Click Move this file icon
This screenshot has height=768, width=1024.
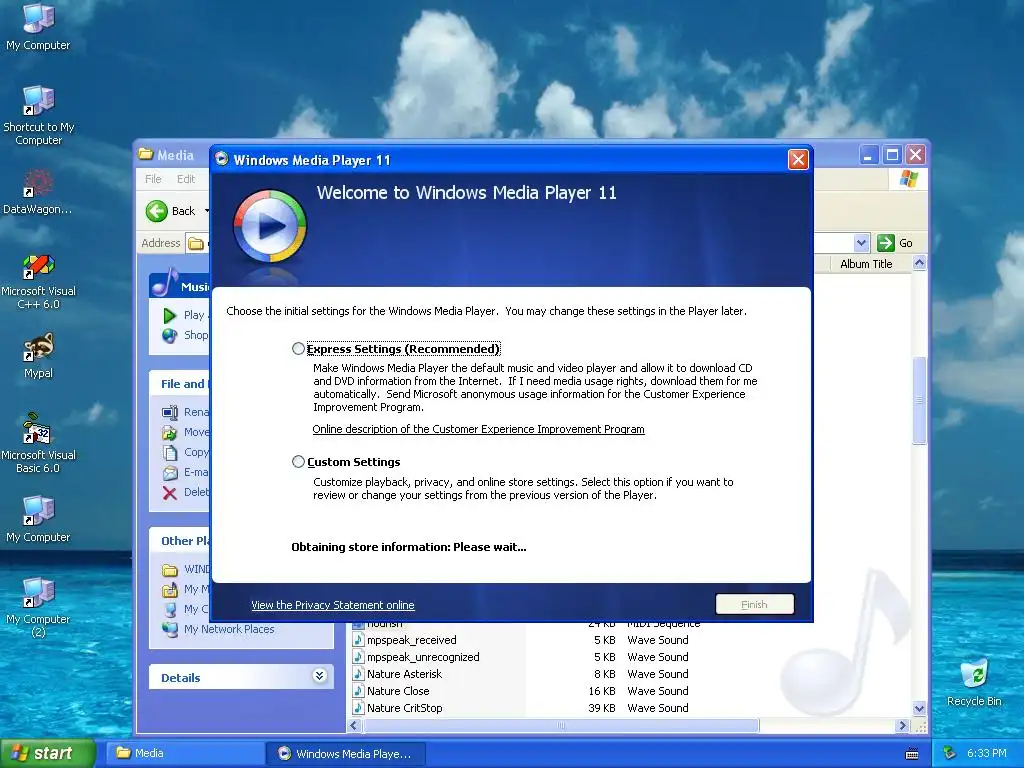[170, 432]
